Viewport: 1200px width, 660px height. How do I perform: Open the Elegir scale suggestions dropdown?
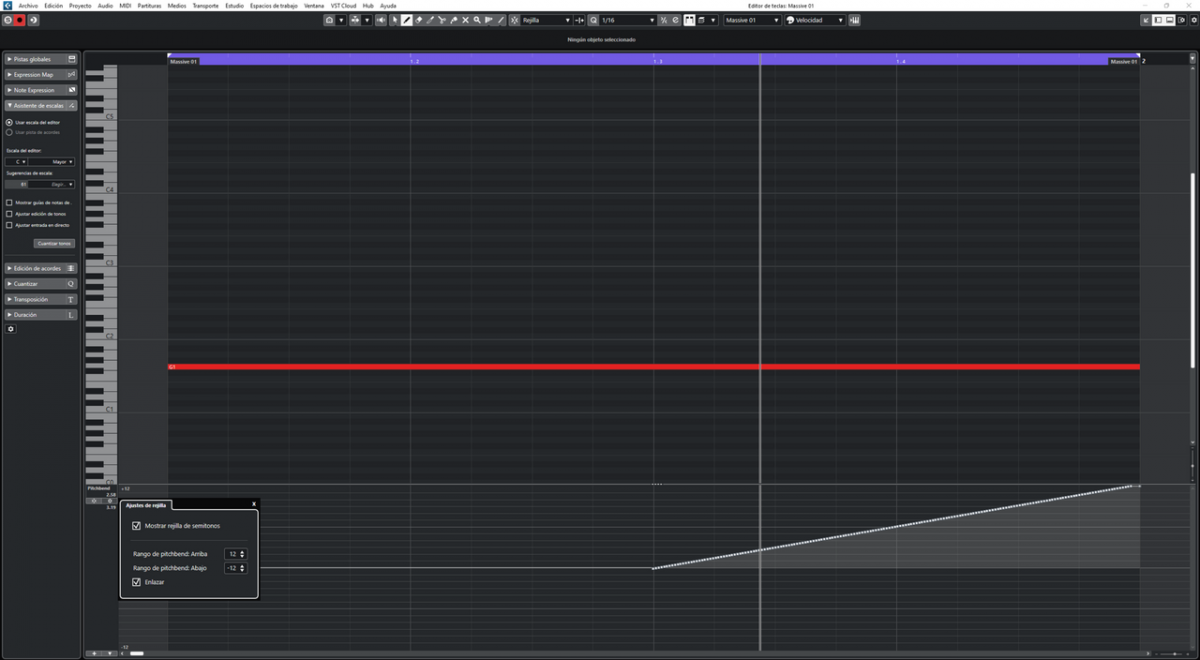[52, 184]
